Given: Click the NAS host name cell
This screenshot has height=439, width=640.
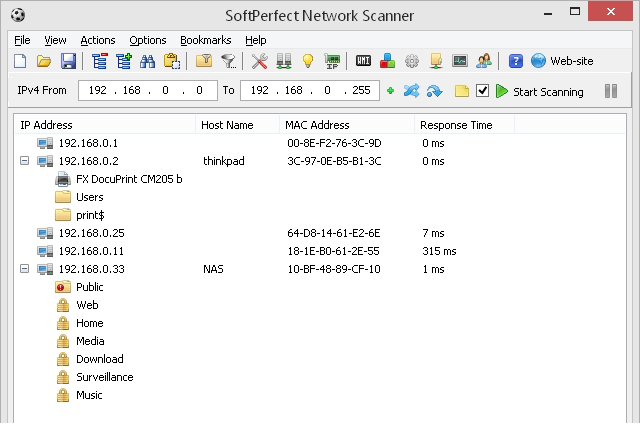Looking at the screenshot, I should click(x=213, y=269).
